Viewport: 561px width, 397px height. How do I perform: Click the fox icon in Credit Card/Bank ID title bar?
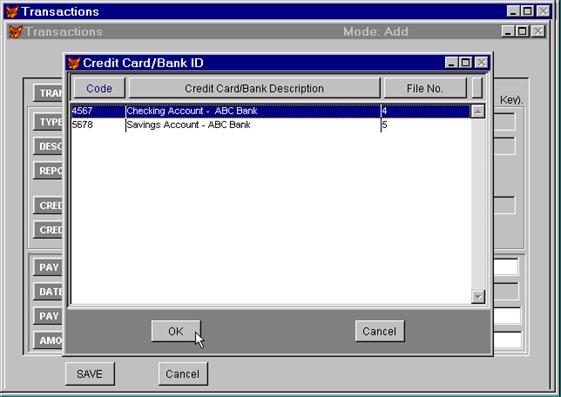coord(74,63)
